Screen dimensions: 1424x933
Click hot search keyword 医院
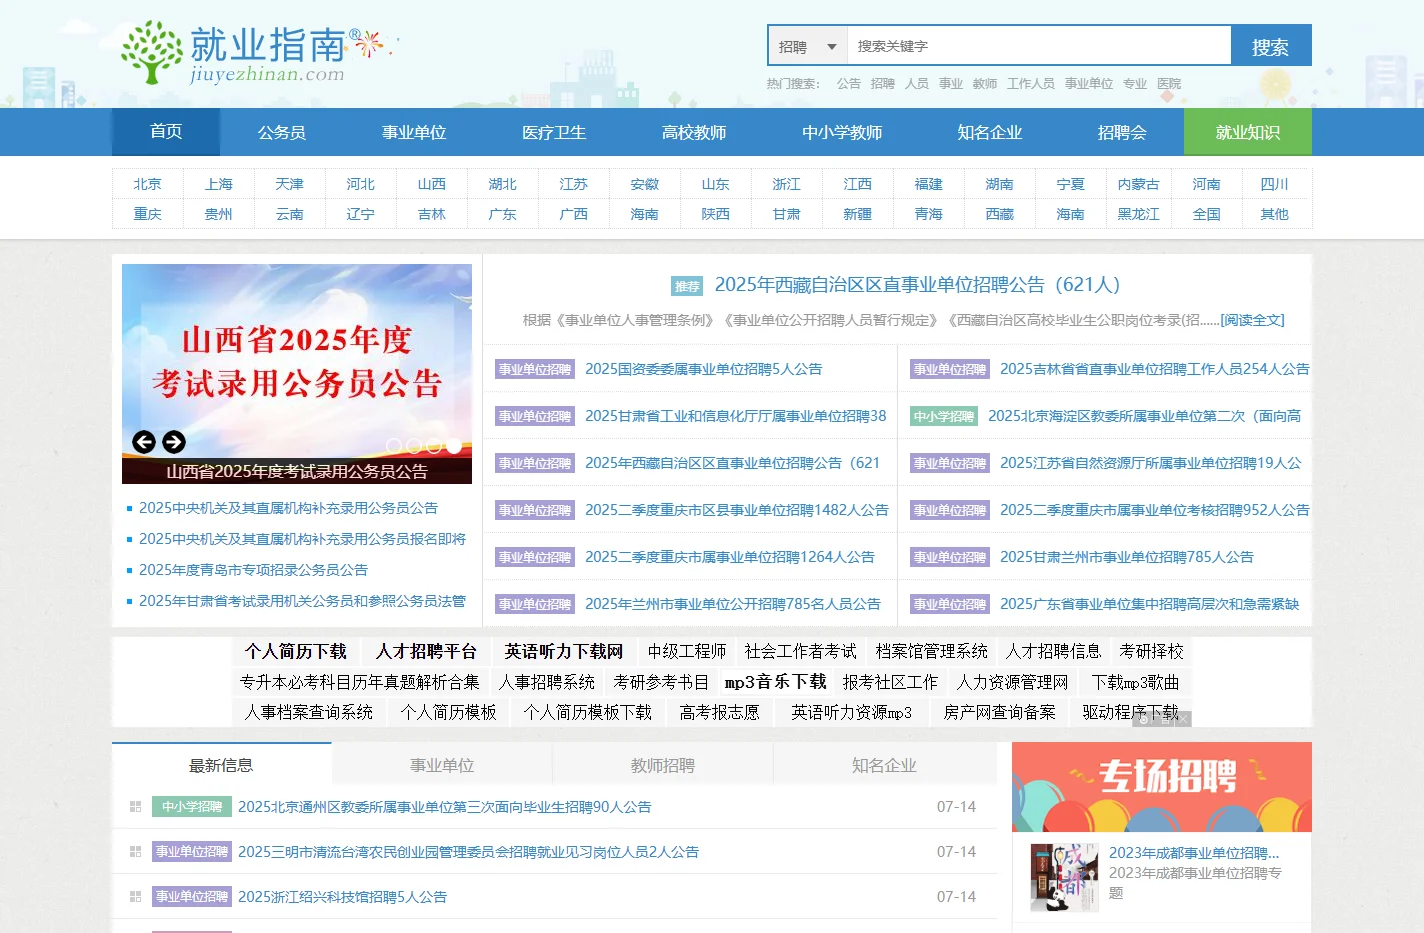[1169, 84]
